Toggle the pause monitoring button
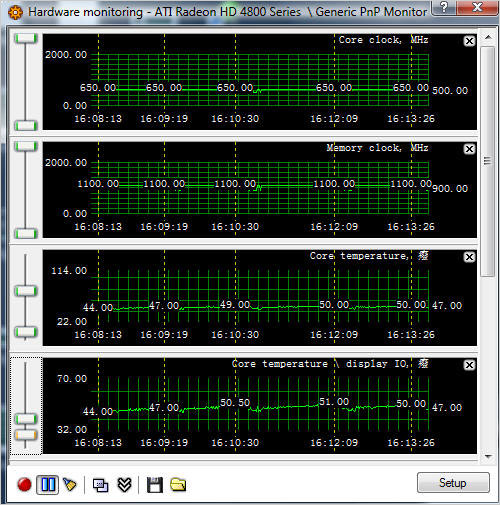Image resolution: width=500 pixels, height=505 pixels. (x=48, y=485)
